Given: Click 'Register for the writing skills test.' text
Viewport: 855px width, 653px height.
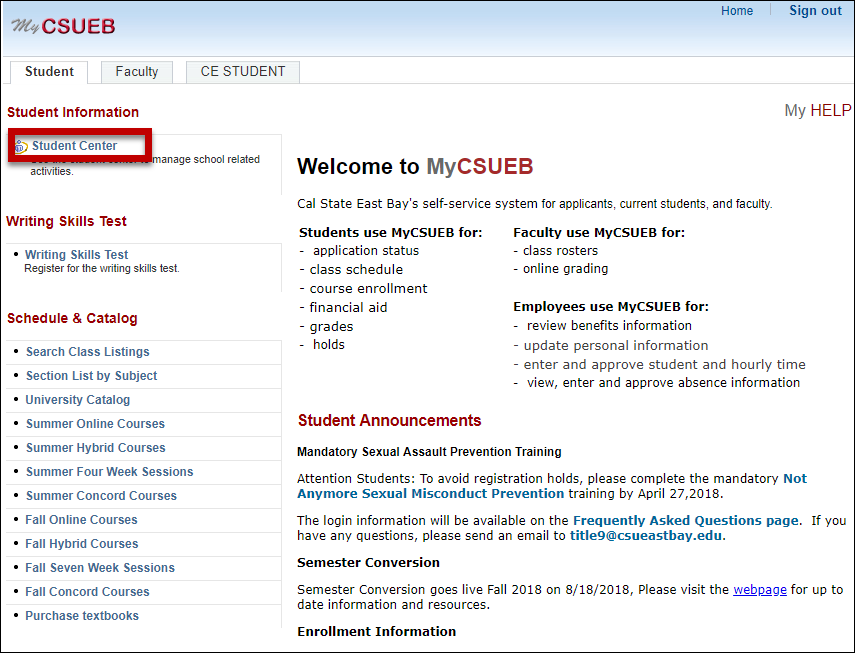Looking at the screenshot, I should coord(102,268).
